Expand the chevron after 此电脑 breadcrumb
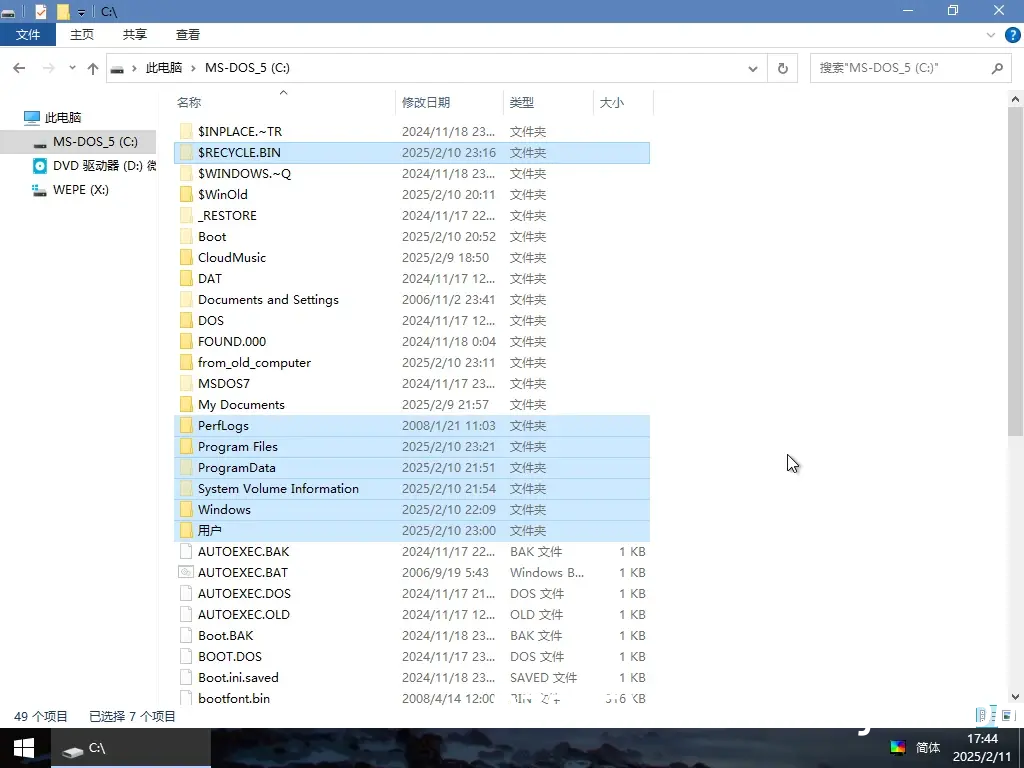 pyautogui.click(x=193, y=68)
